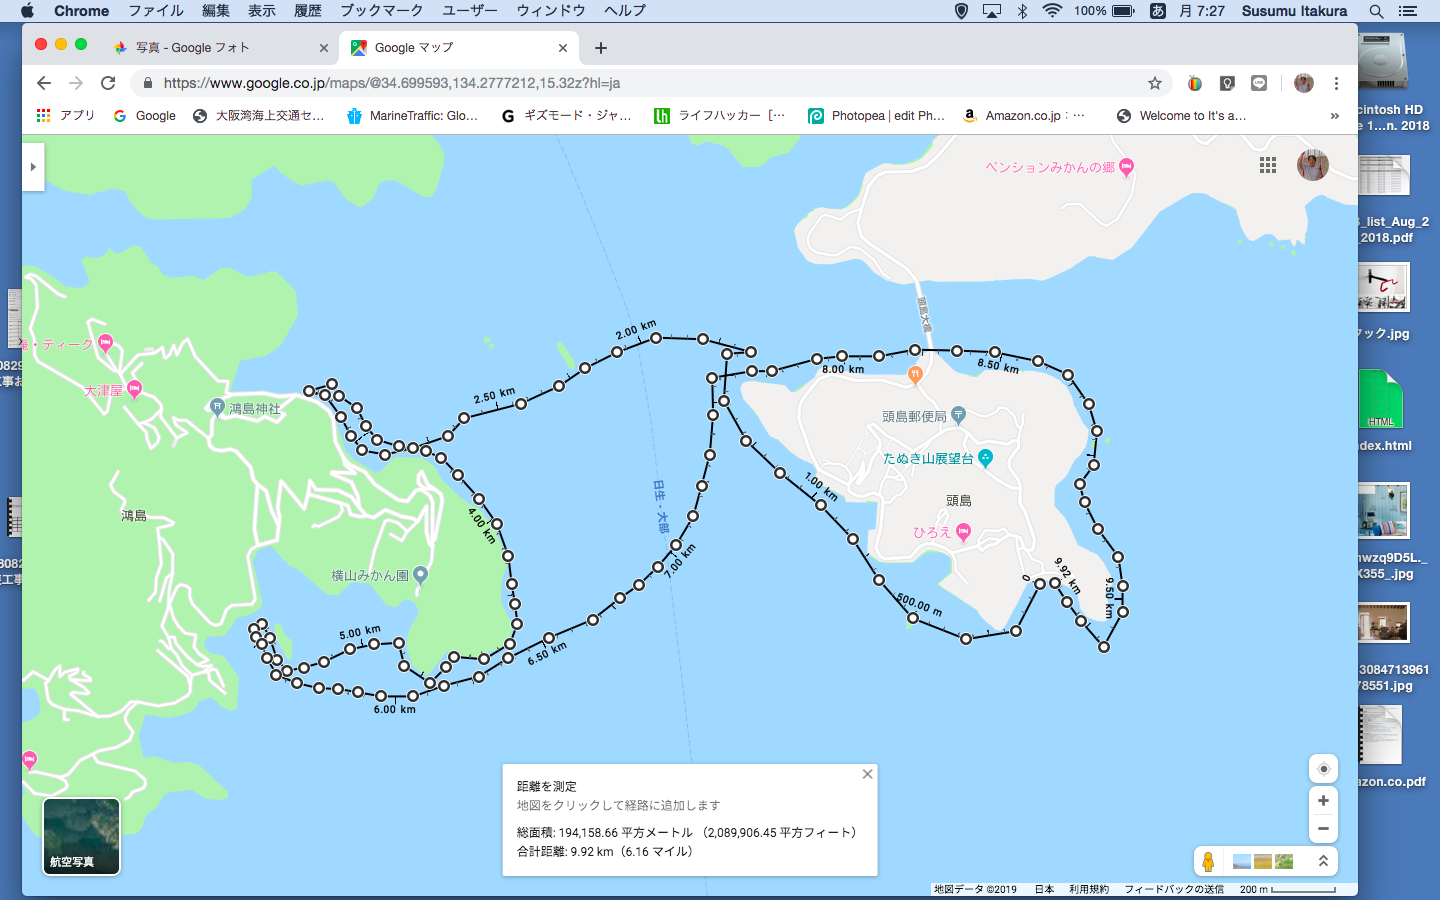Zoom in the map with plus button
Viewport: 1440px width, 900px height.
1323,801
